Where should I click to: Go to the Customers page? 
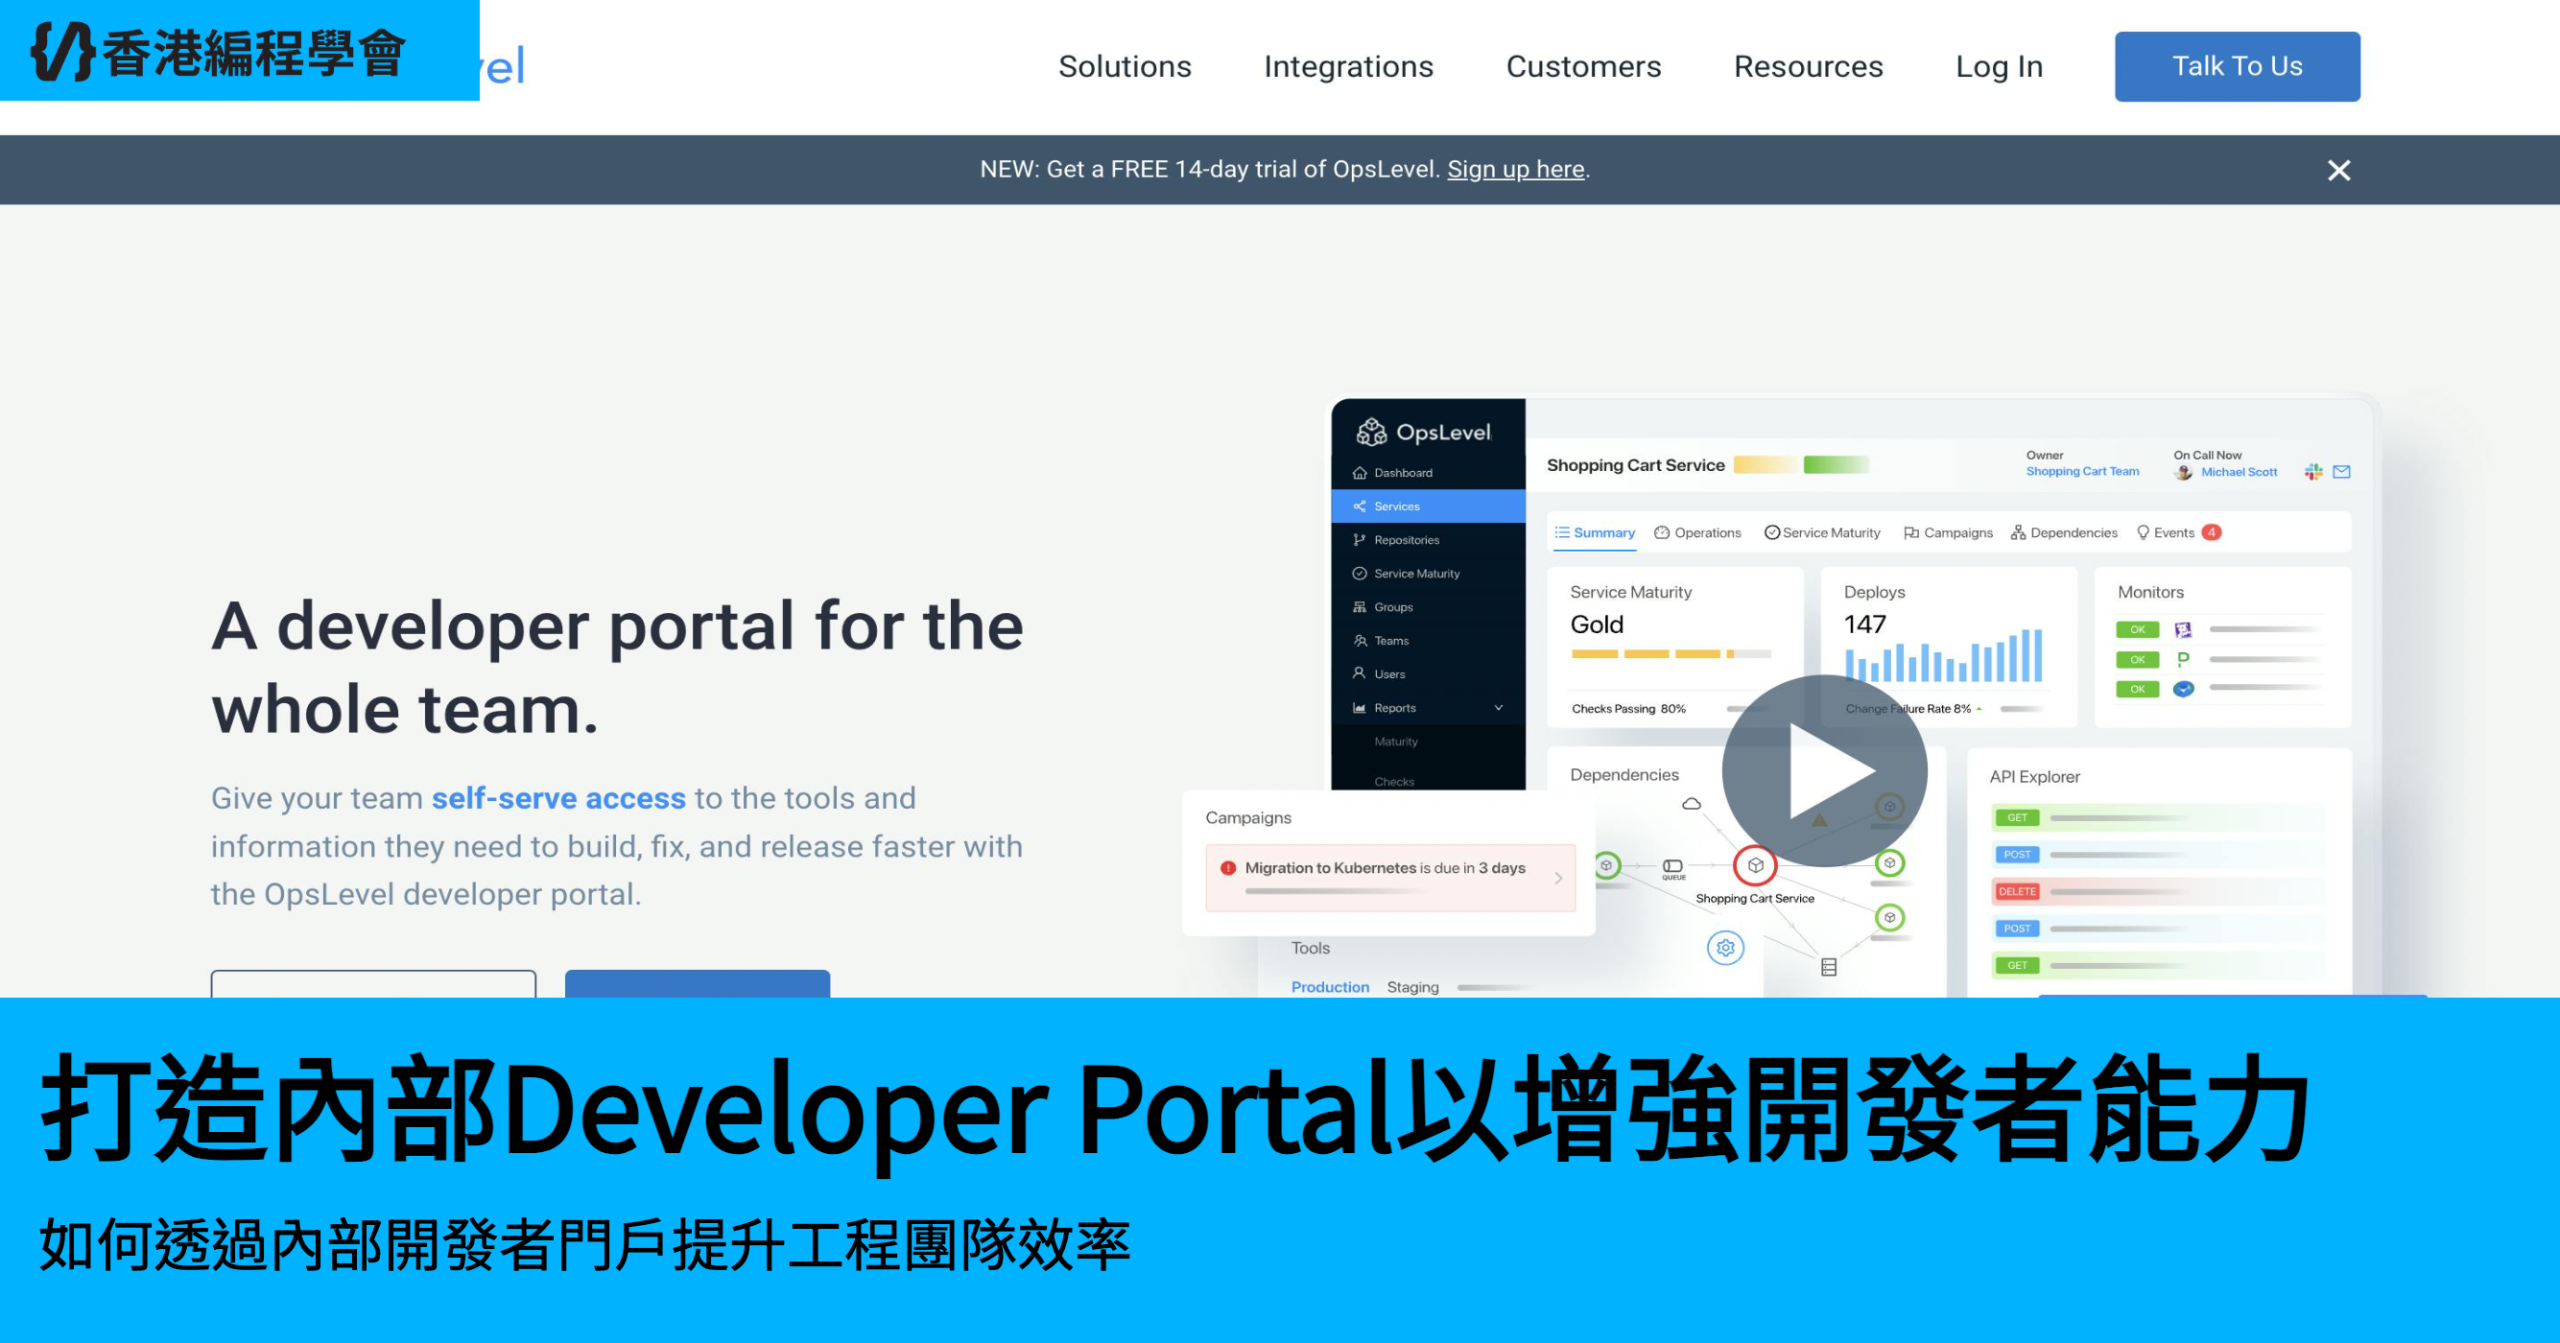pos(1583,66)
